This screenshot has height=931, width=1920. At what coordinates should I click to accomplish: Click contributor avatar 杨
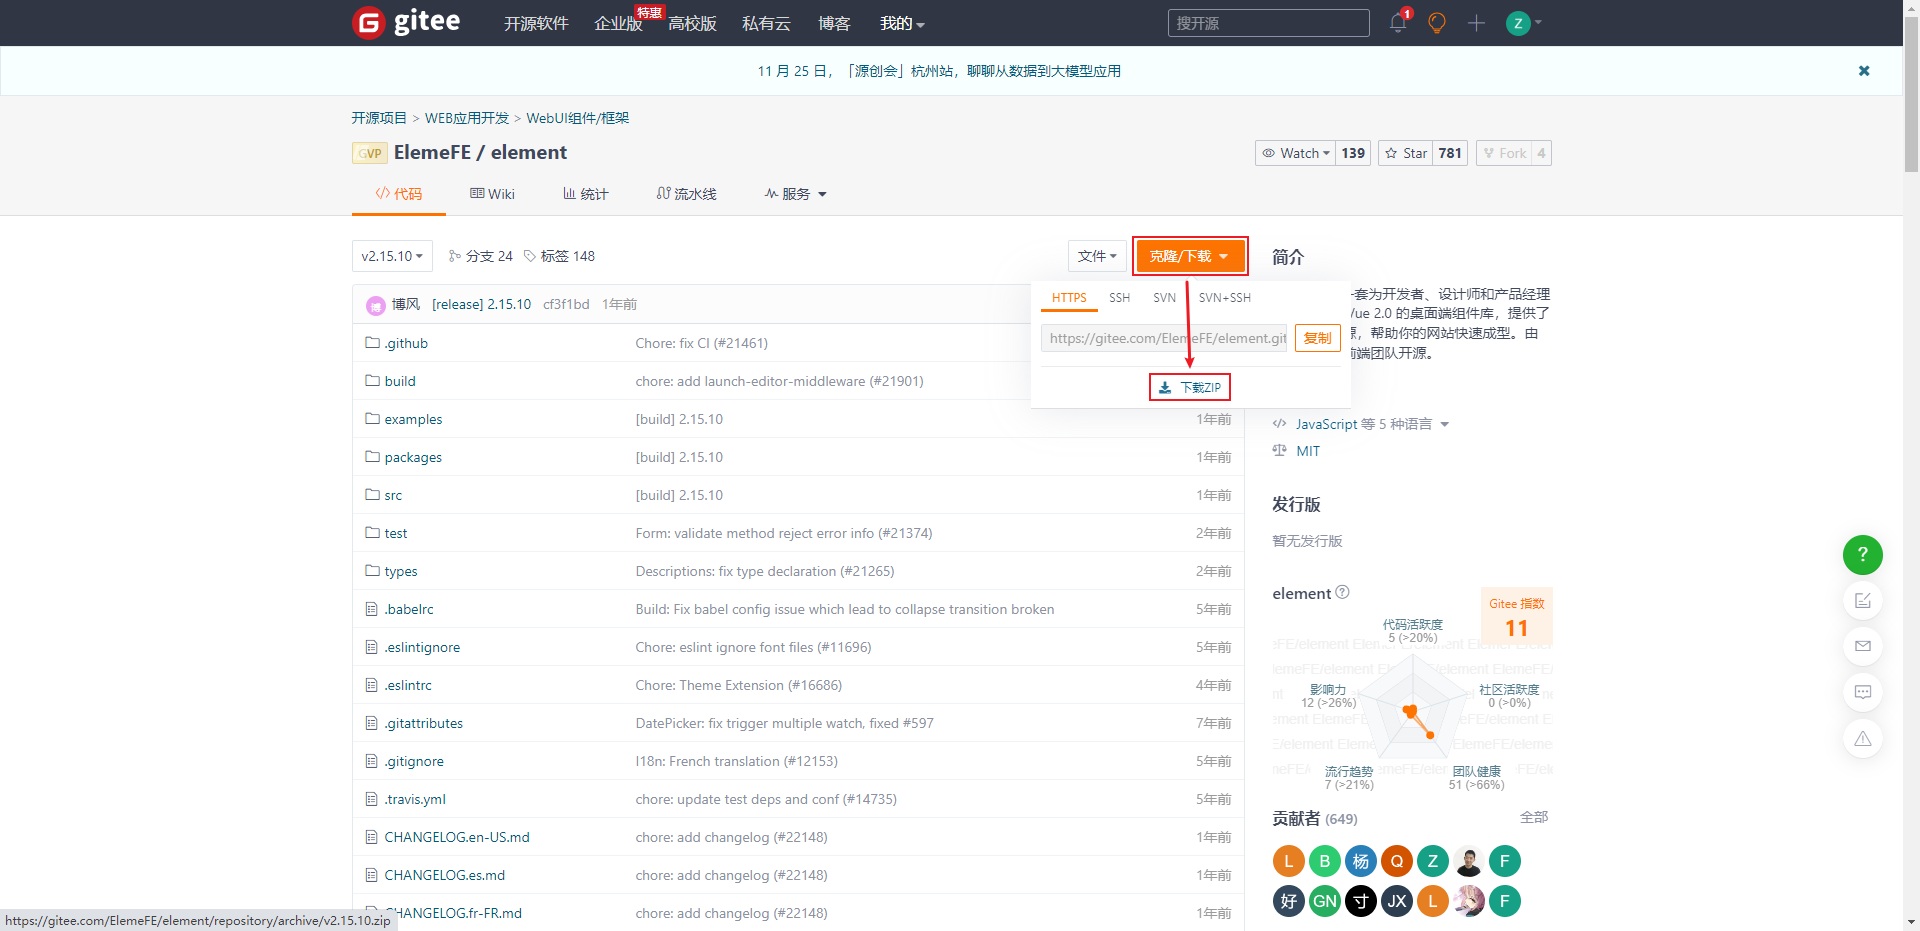pyautogui.click(x=1360, y=861)
